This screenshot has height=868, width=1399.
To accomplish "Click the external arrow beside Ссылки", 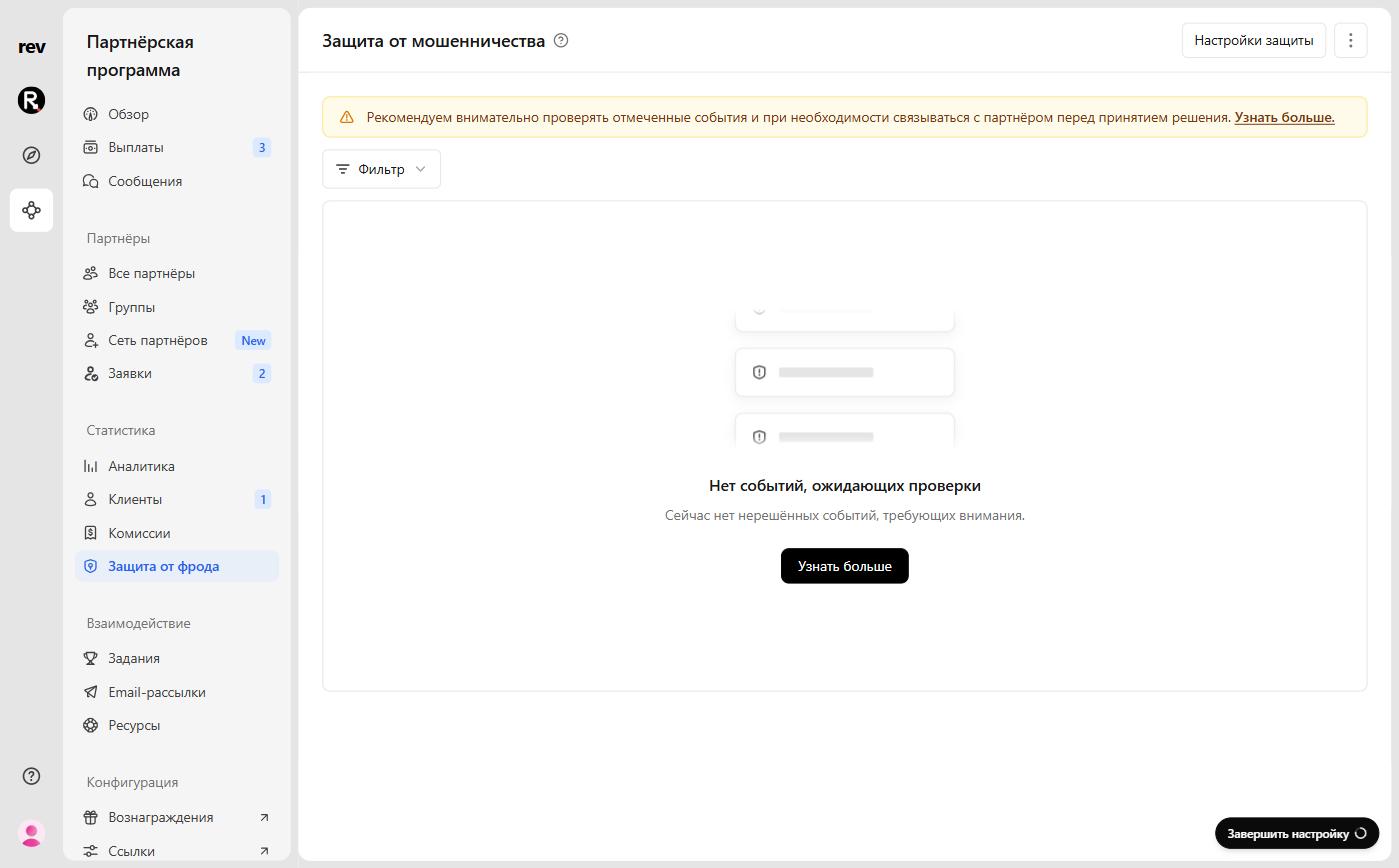I will tap(264, 851).
